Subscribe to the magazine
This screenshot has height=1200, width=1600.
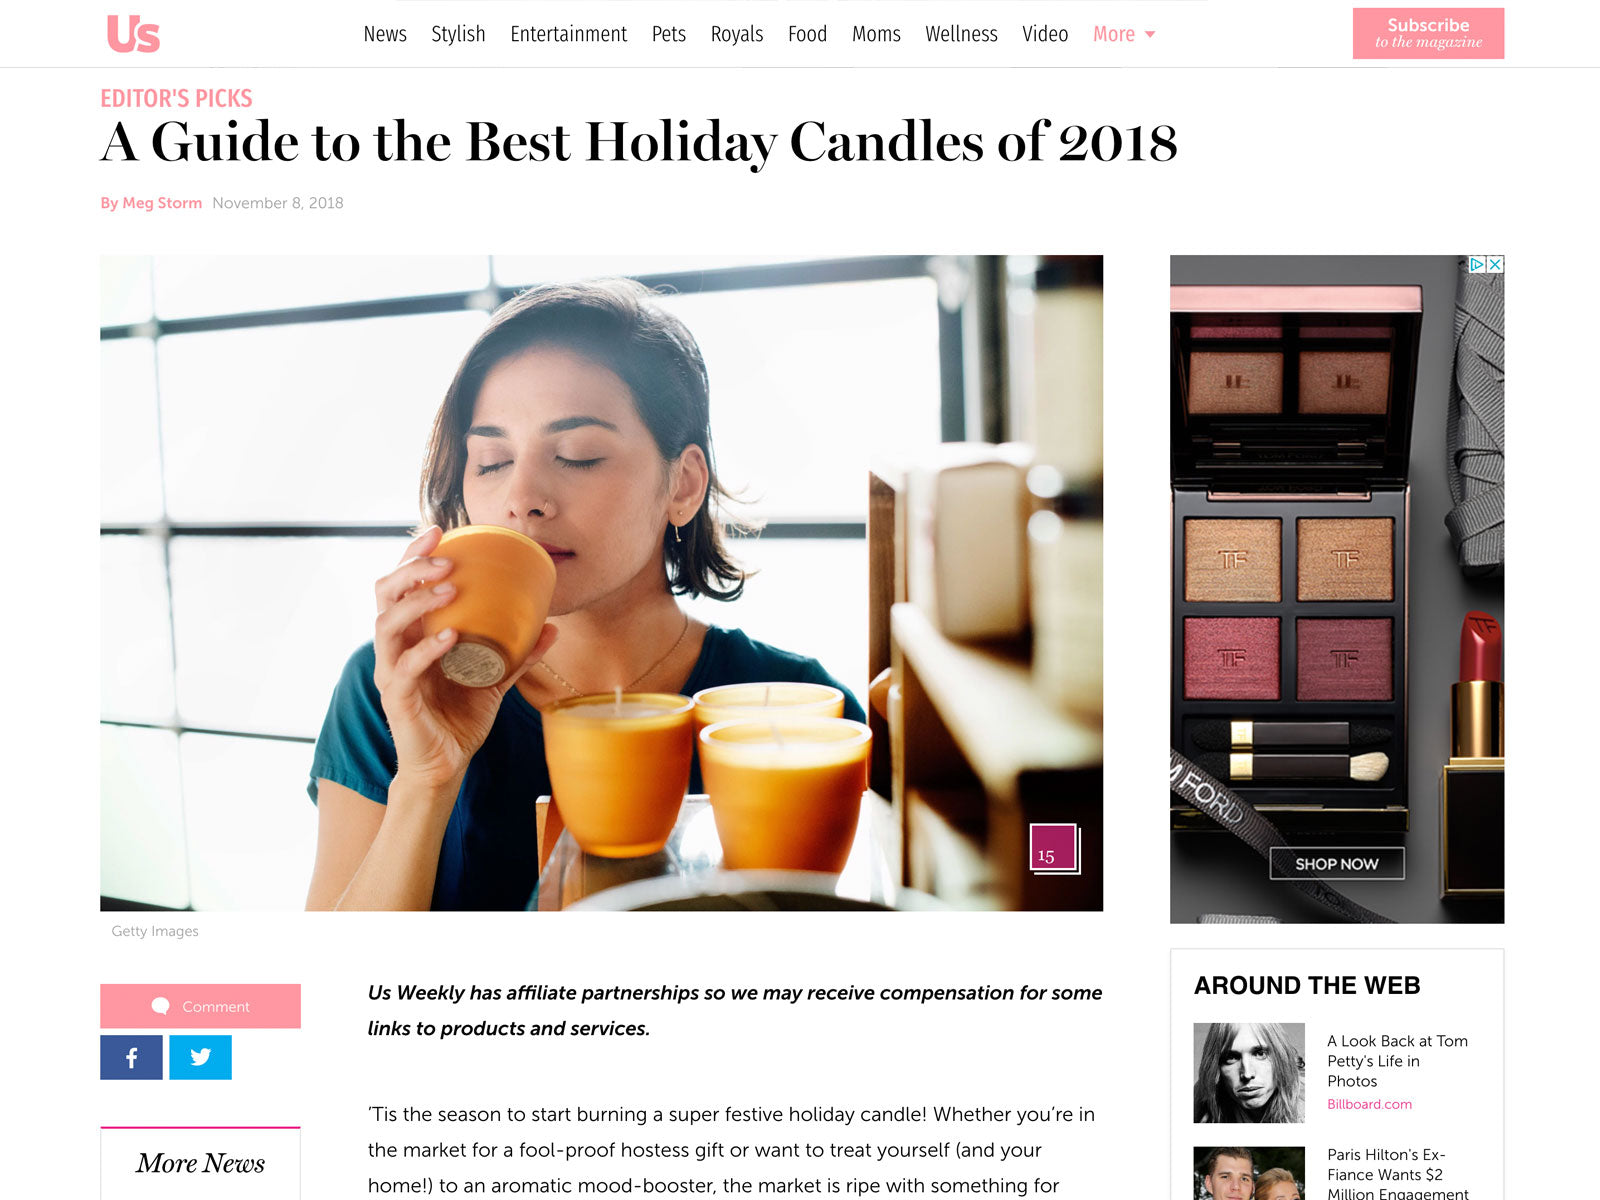point(1428,33)
